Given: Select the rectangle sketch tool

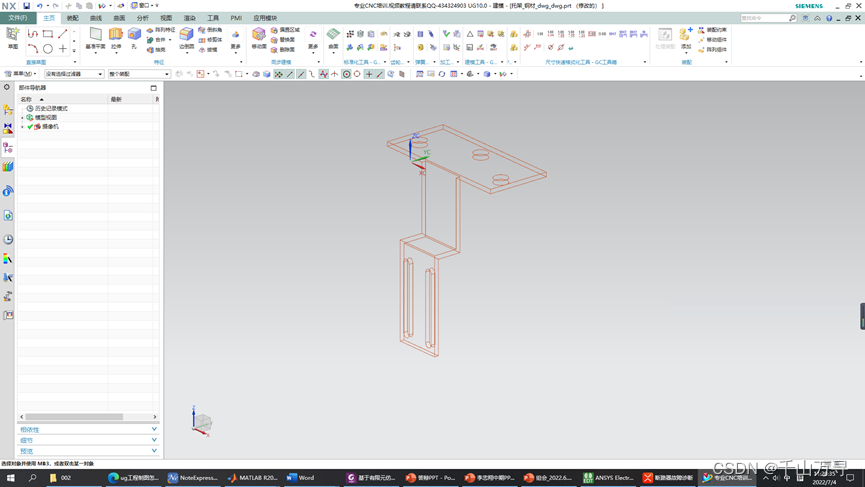Looking at the screenshot, I should coord(48,34).
